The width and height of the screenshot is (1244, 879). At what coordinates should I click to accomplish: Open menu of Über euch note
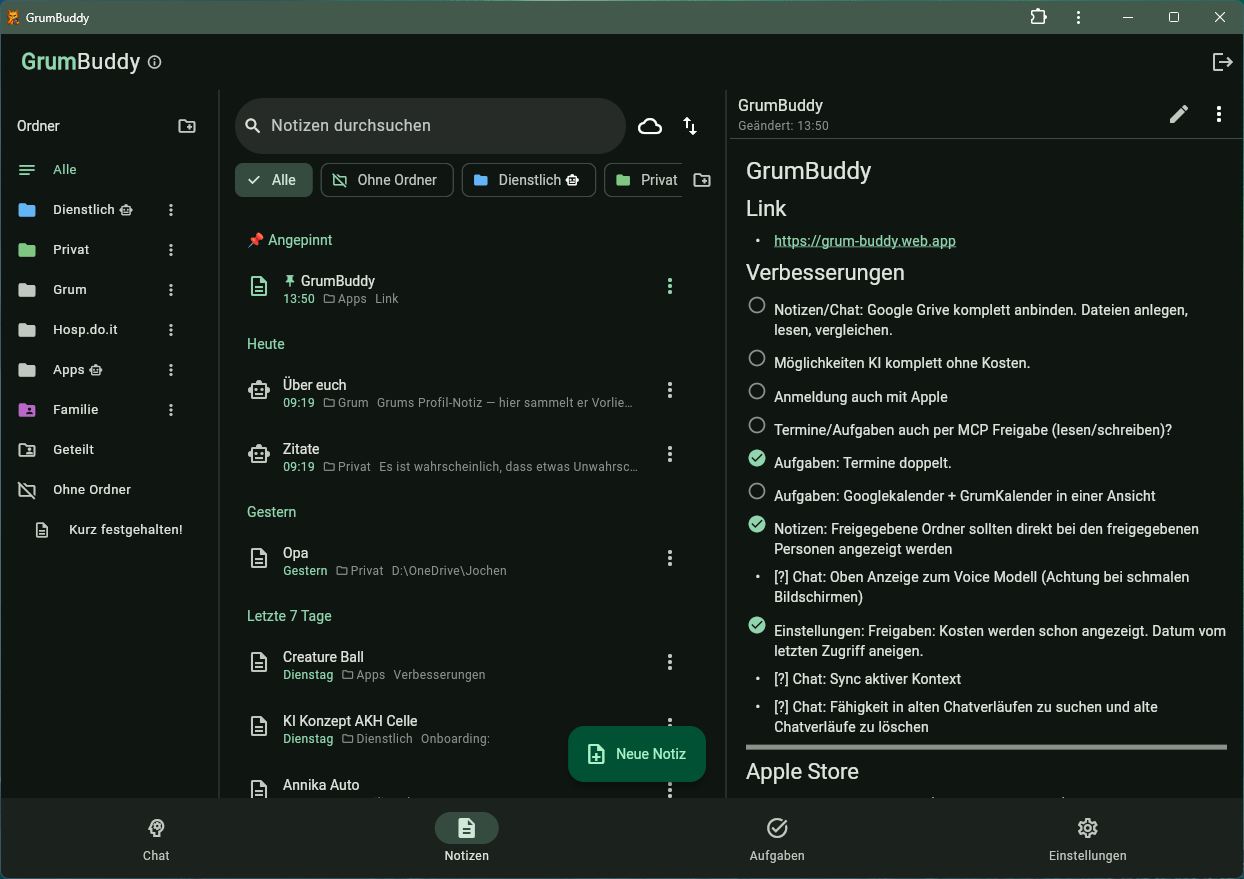tap(670, 390)
